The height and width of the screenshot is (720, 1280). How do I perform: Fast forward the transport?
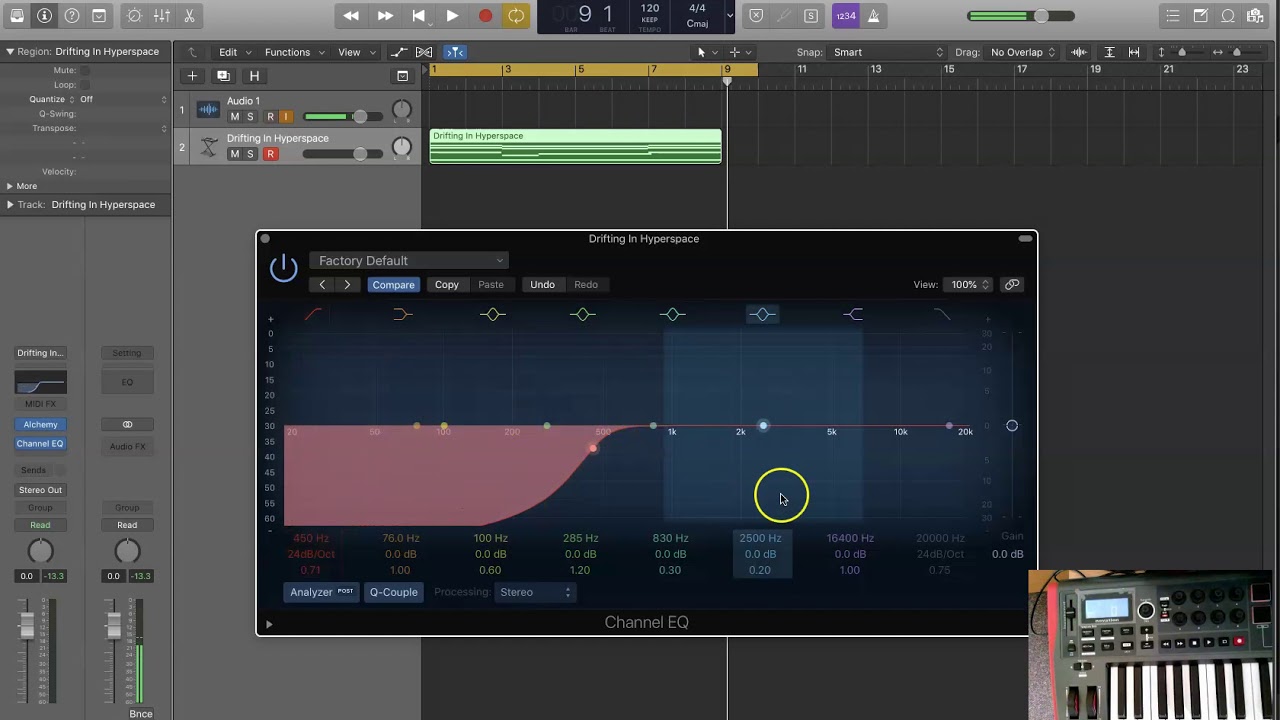point(385,16)
